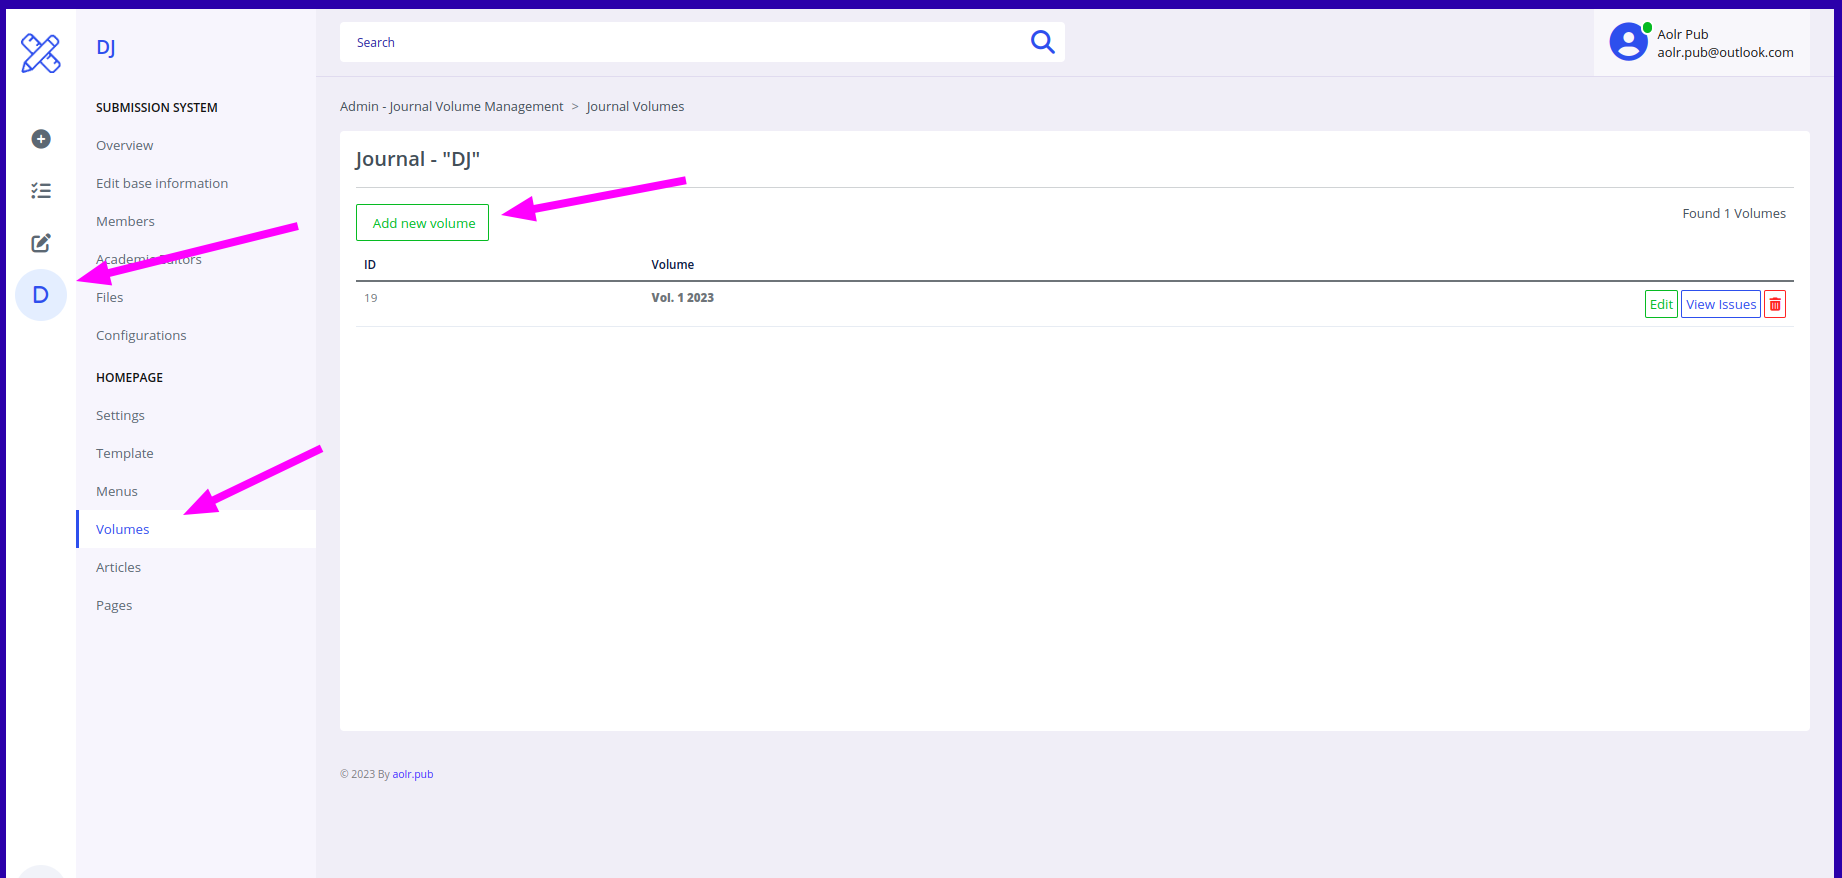1842x878 pixels.
Task: Click the edit pencil sidebar icon
Action: click(x=41, y=243)
